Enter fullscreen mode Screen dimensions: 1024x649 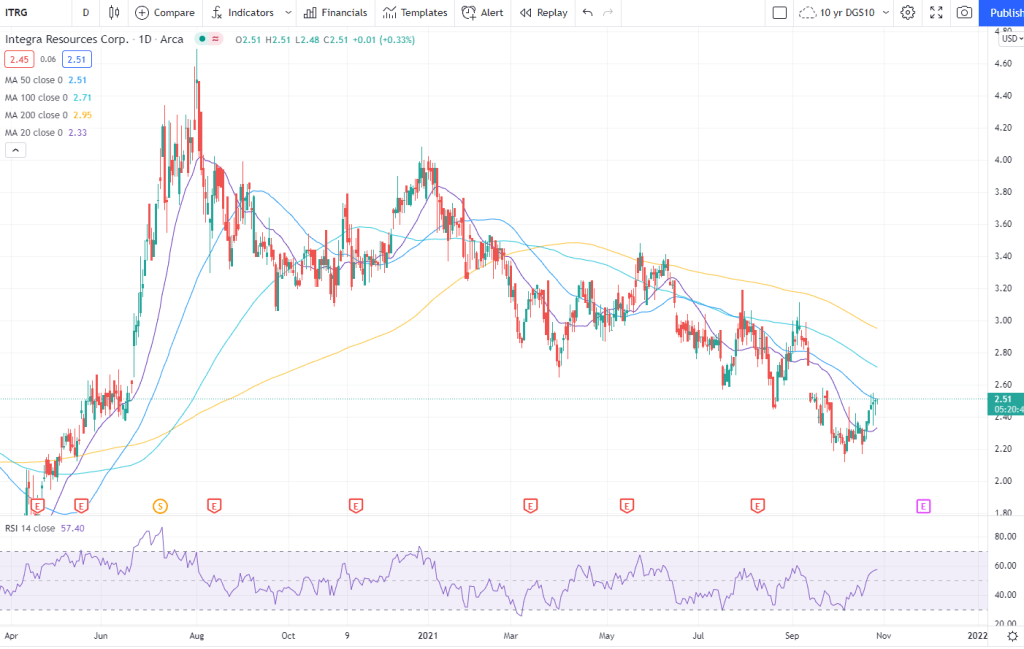[x=935, y=13]
